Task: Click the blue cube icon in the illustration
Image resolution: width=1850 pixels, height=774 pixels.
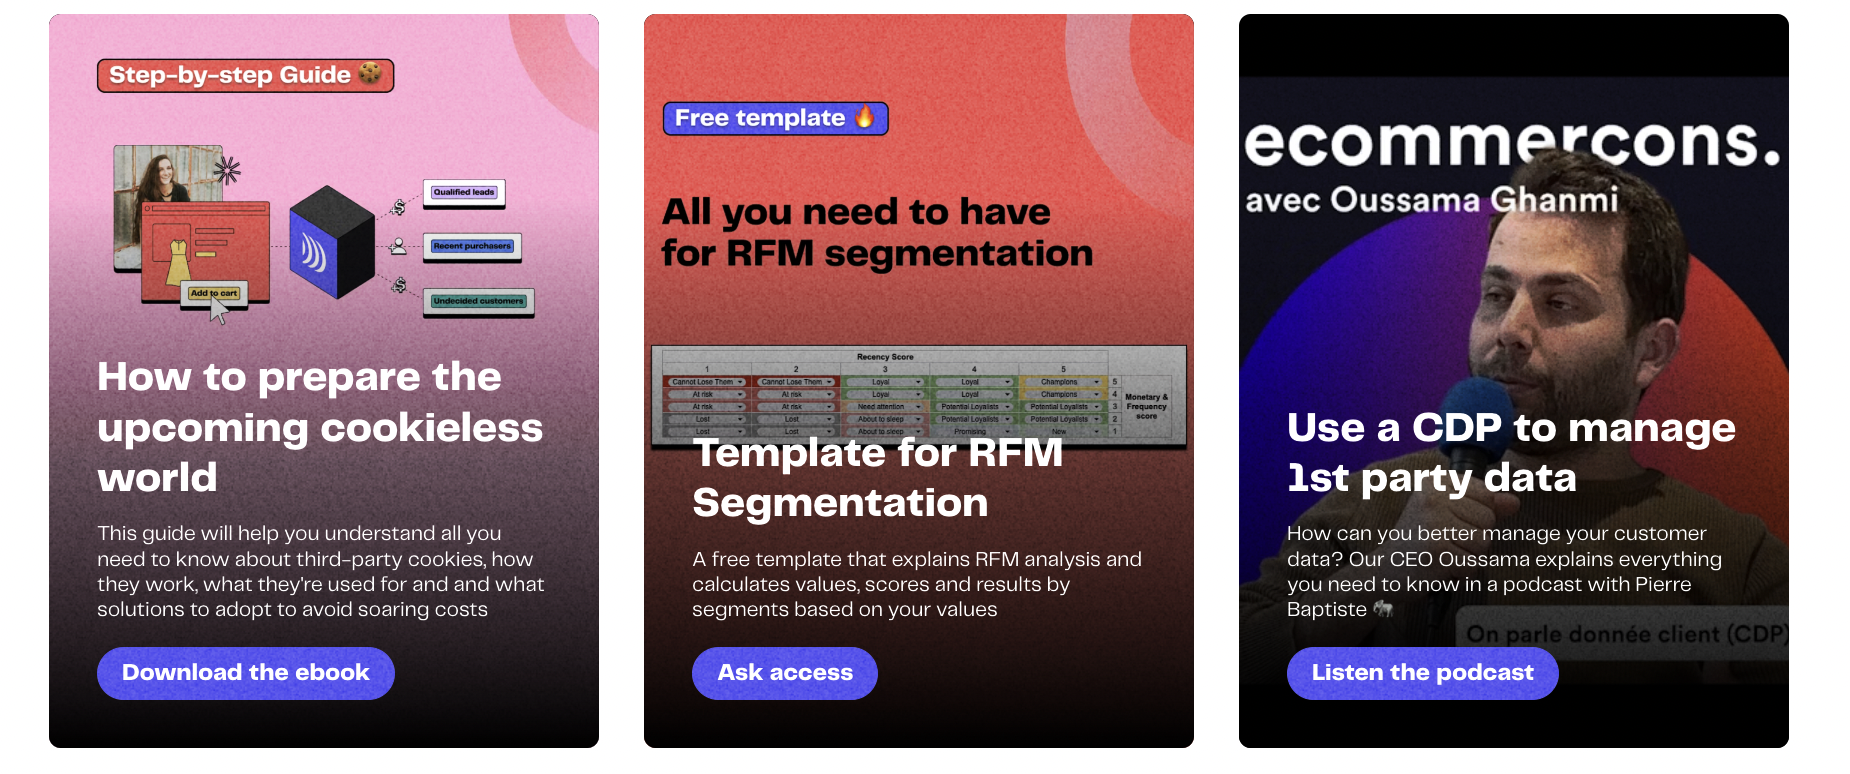Action: 332,242
